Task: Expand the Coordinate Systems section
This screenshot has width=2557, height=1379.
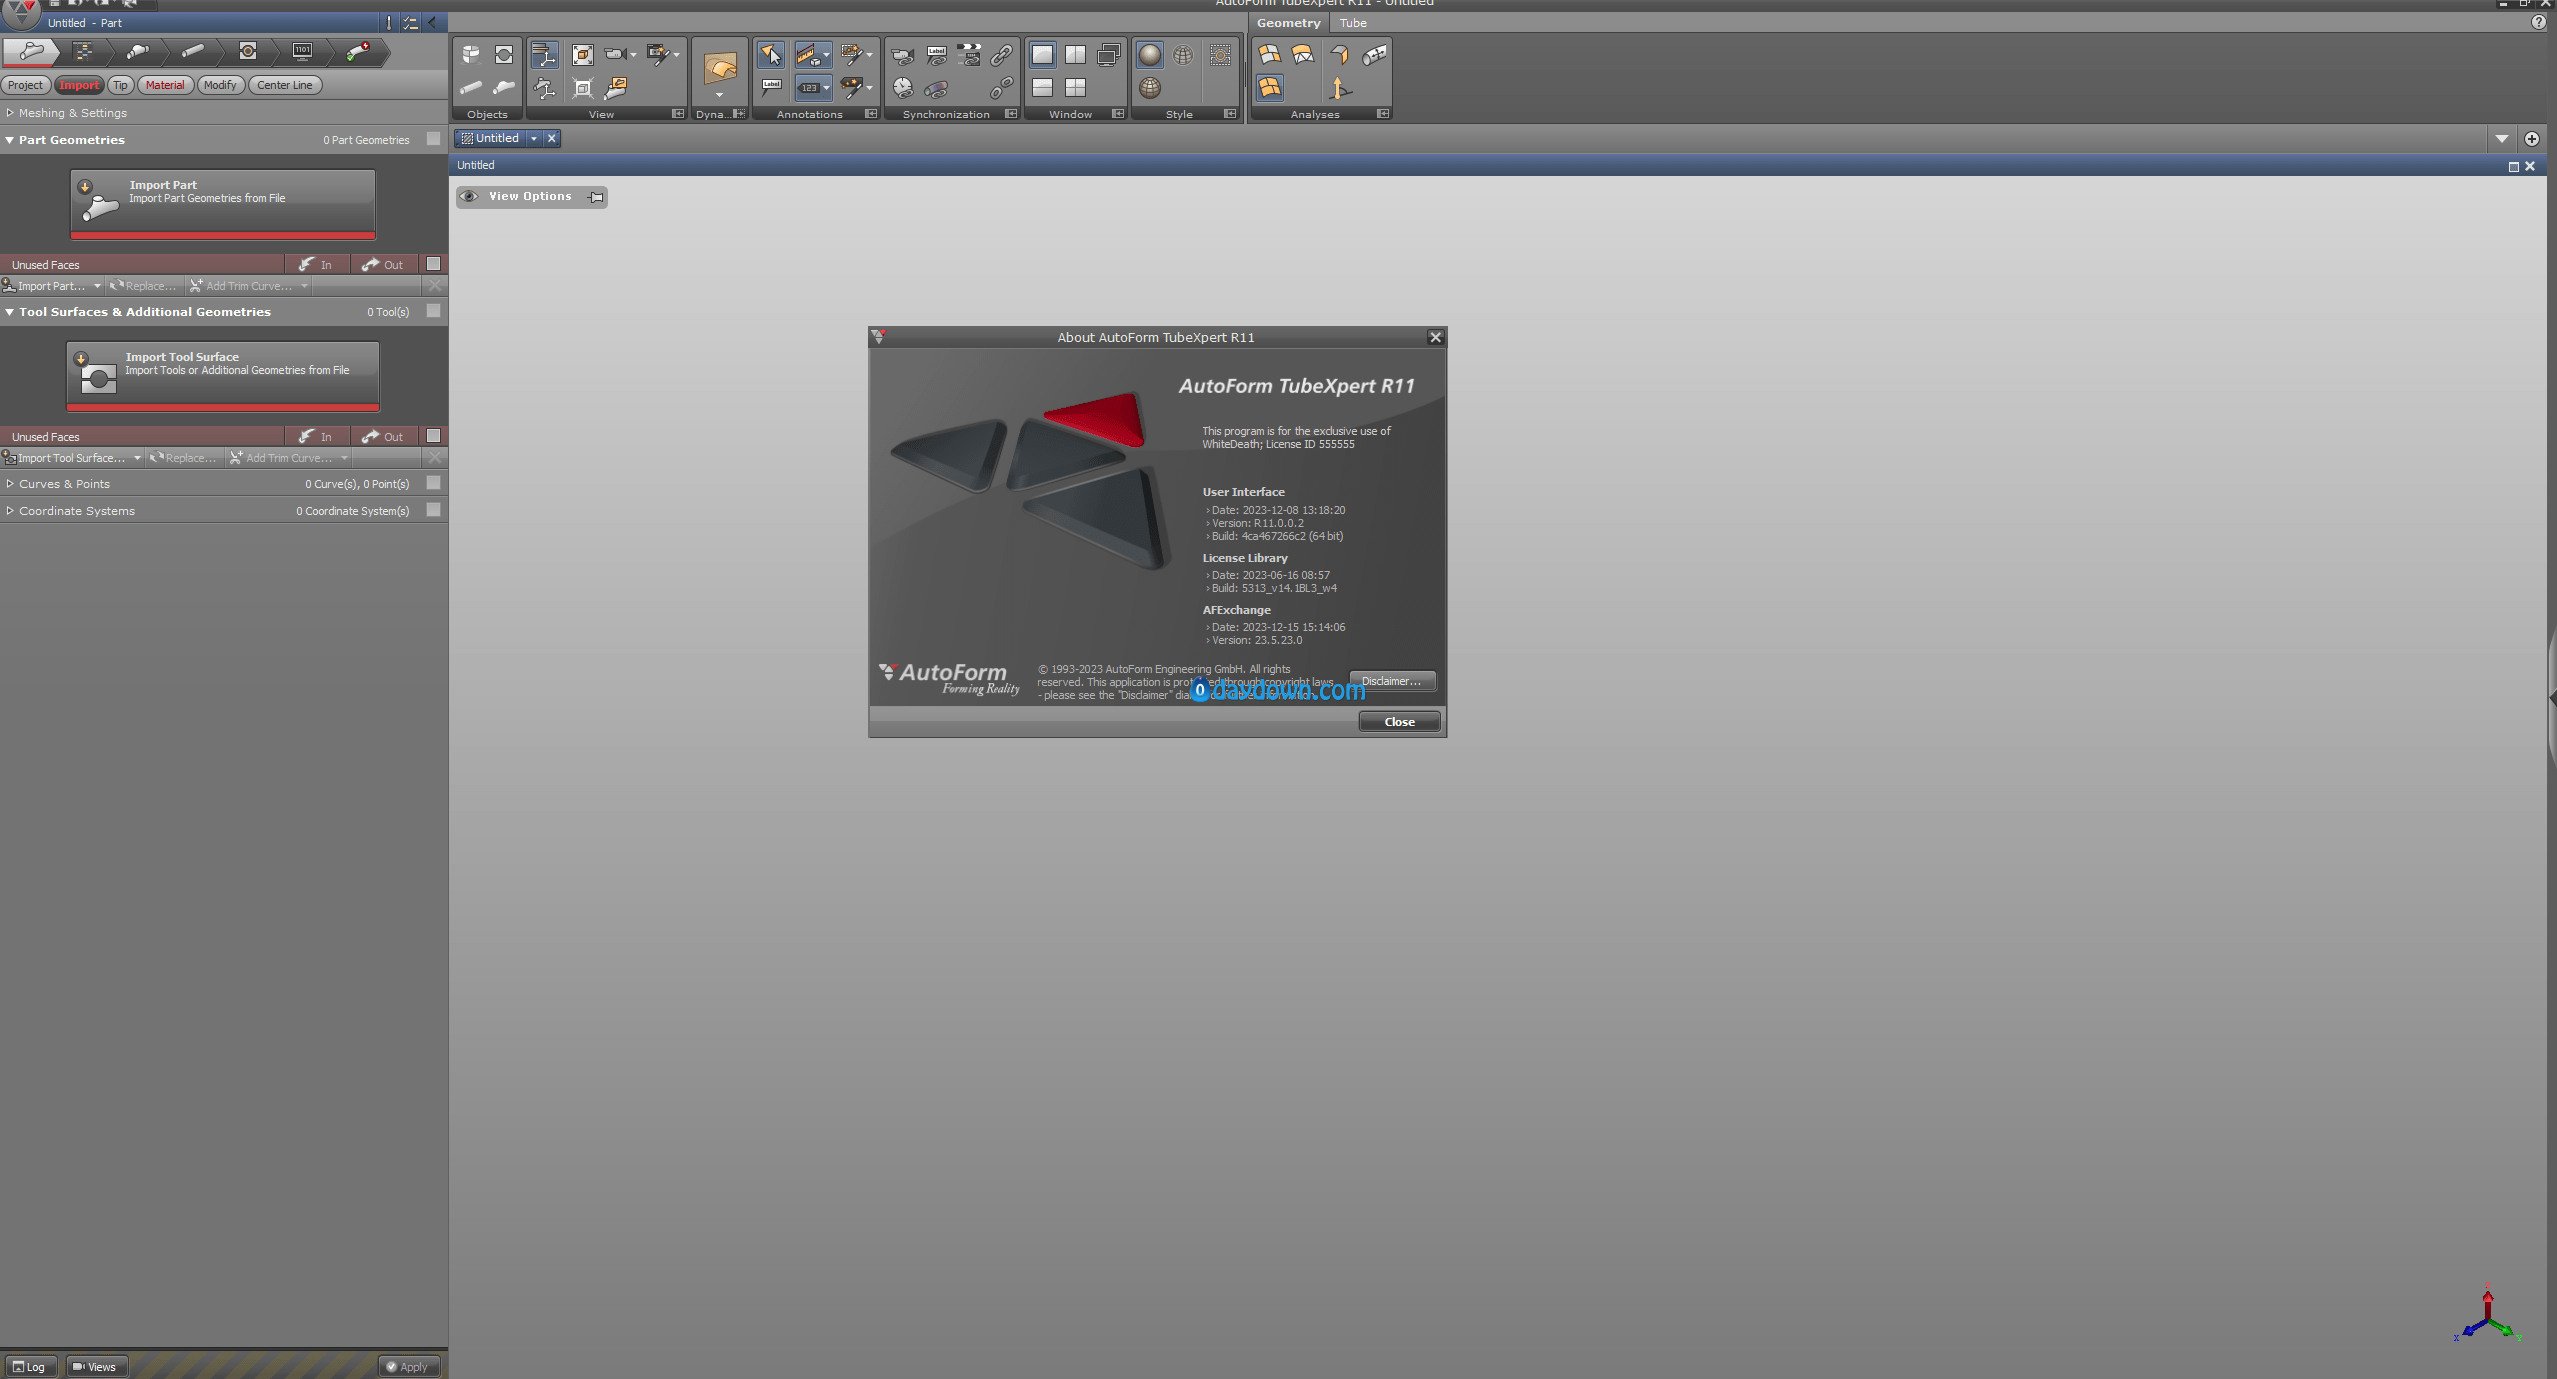Action: tap(9, 511)
